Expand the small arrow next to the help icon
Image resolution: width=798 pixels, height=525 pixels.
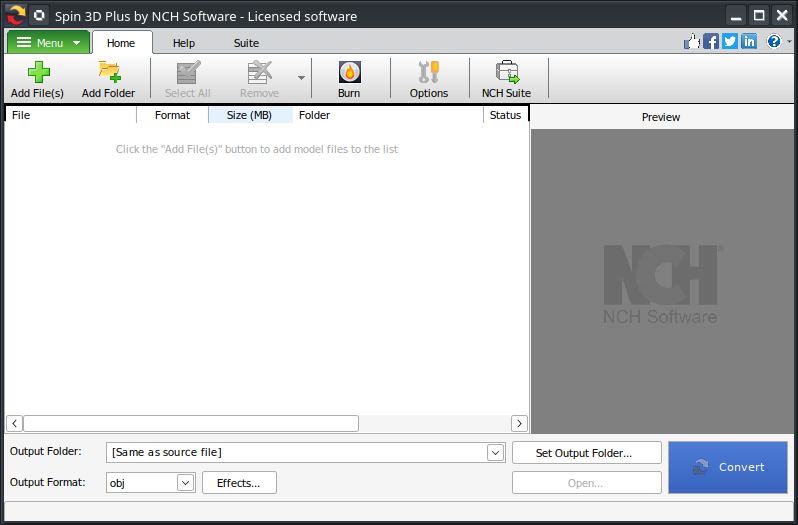pos(790,42)
